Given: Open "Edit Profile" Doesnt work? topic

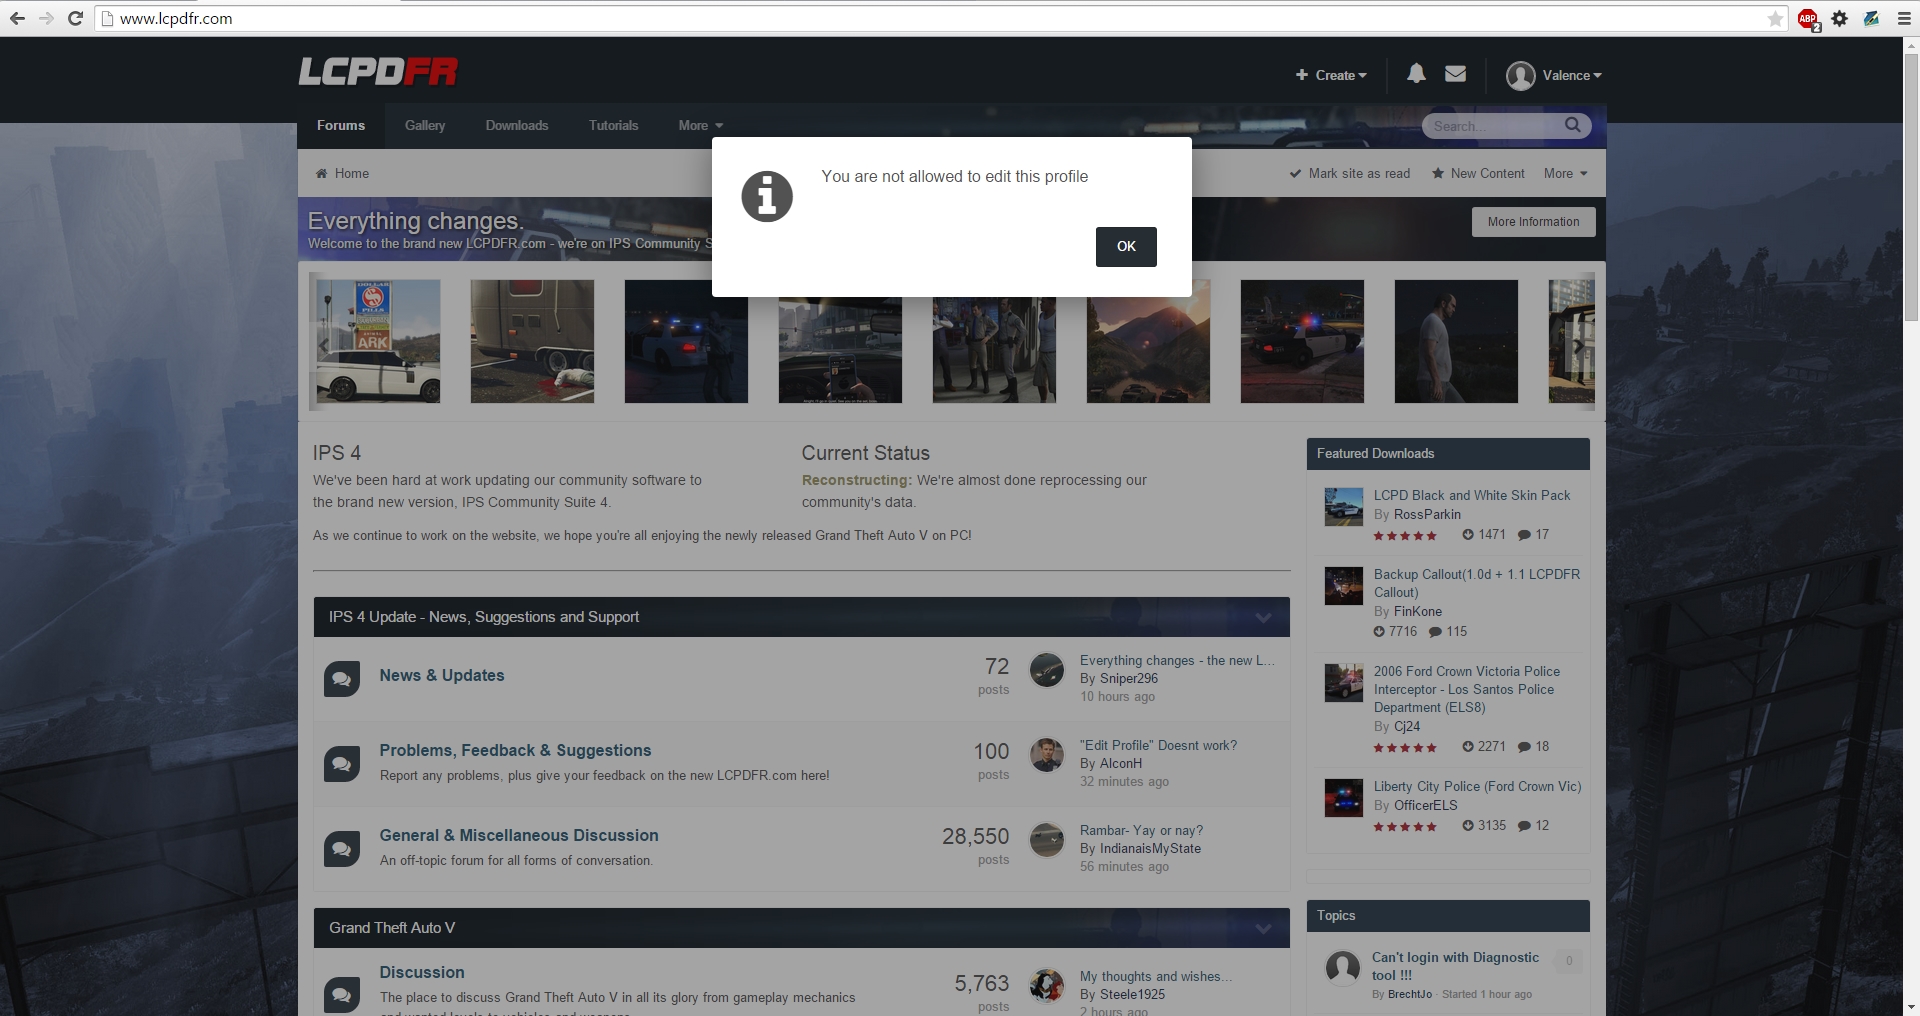Looking at the screenshot, I should 1158,745.
